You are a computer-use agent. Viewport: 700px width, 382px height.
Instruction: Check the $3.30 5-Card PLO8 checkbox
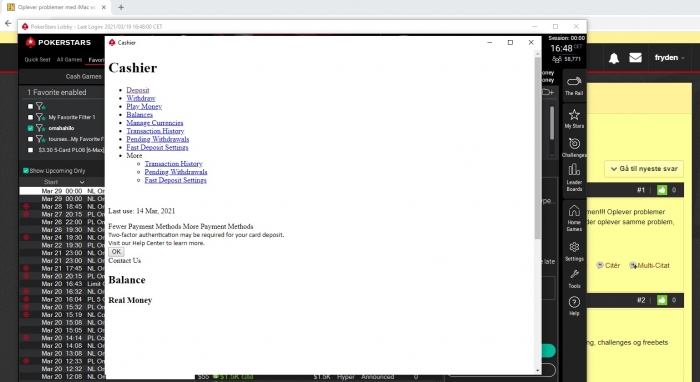pos(30,150)
